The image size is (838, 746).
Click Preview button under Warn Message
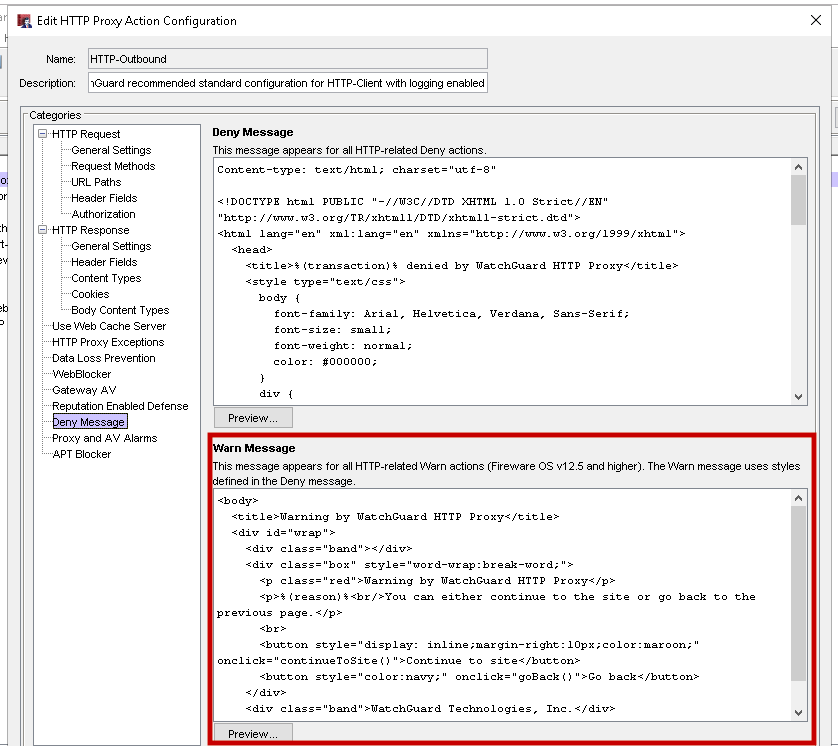click(253, 734)
